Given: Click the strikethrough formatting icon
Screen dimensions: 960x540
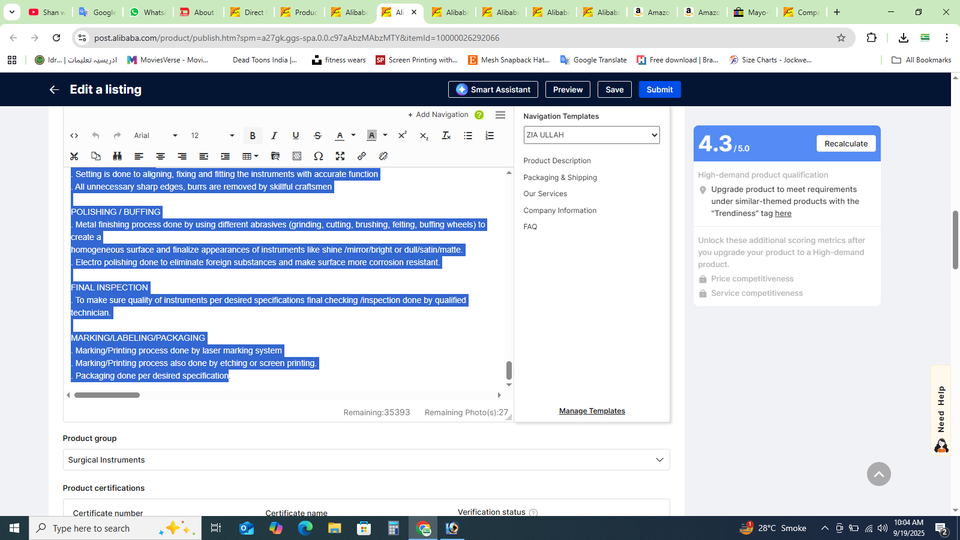Looking at the screenshot, I should tap(318, 136).
